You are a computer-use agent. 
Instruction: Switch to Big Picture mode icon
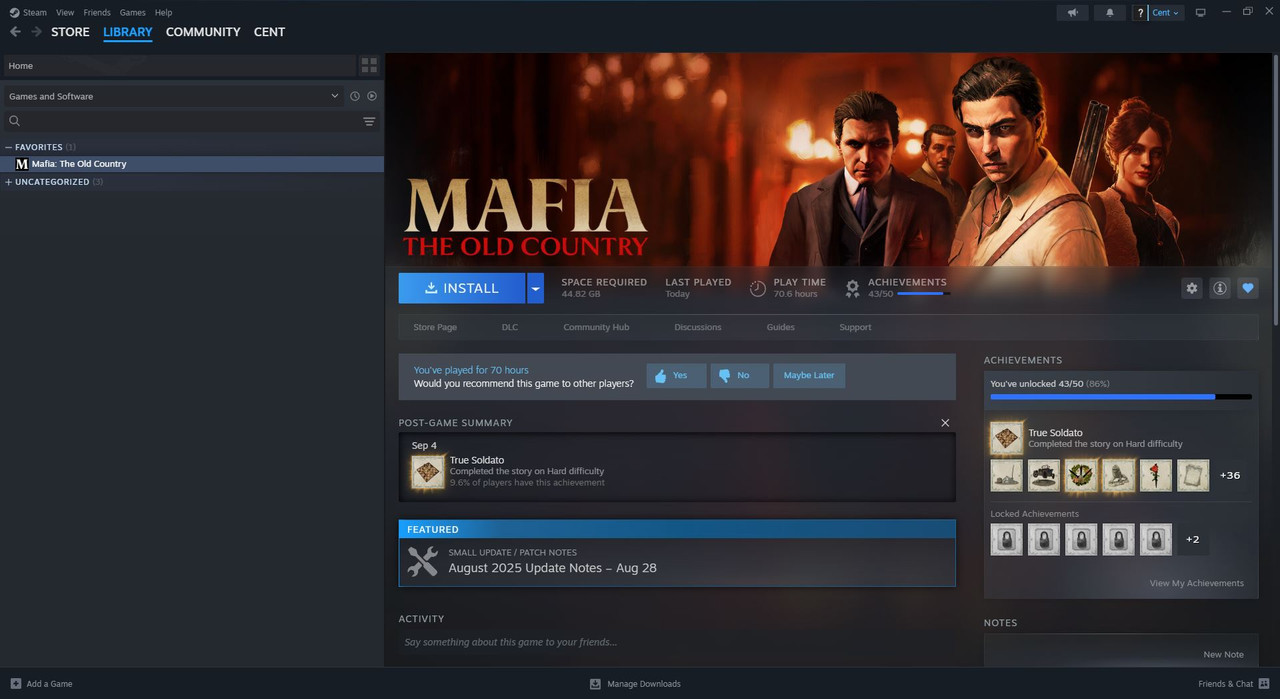click(1201, 12)
